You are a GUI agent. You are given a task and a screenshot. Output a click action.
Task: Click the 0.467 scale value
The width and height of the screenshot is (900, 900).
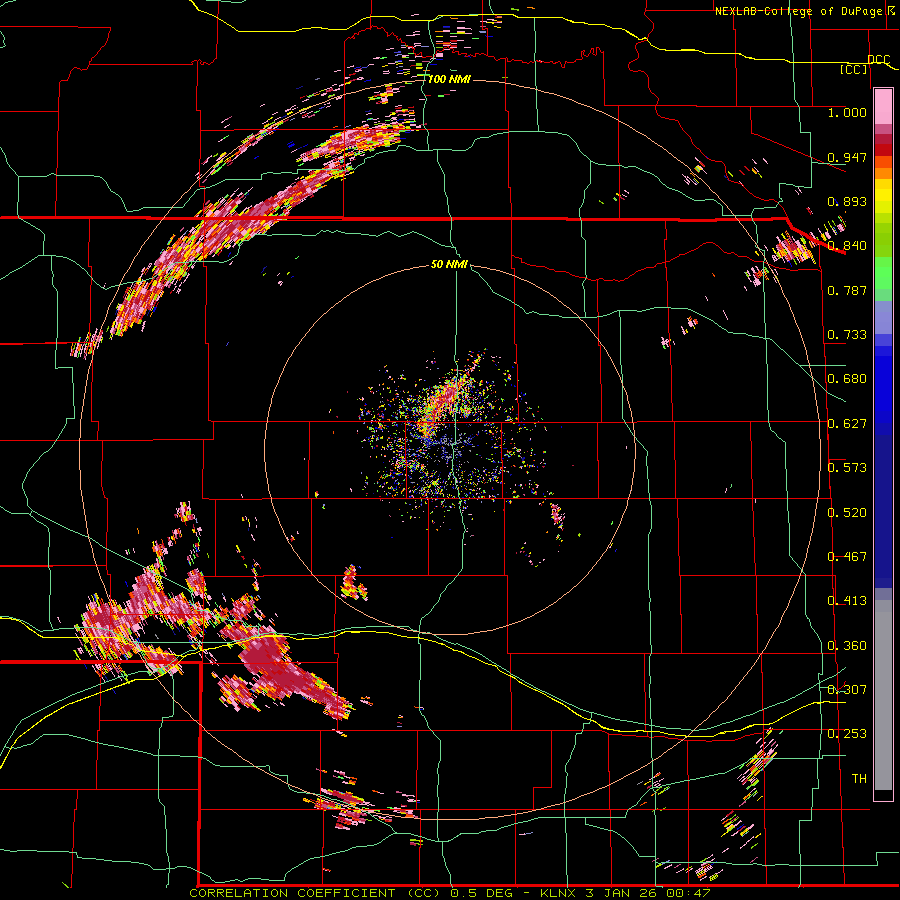847,557
